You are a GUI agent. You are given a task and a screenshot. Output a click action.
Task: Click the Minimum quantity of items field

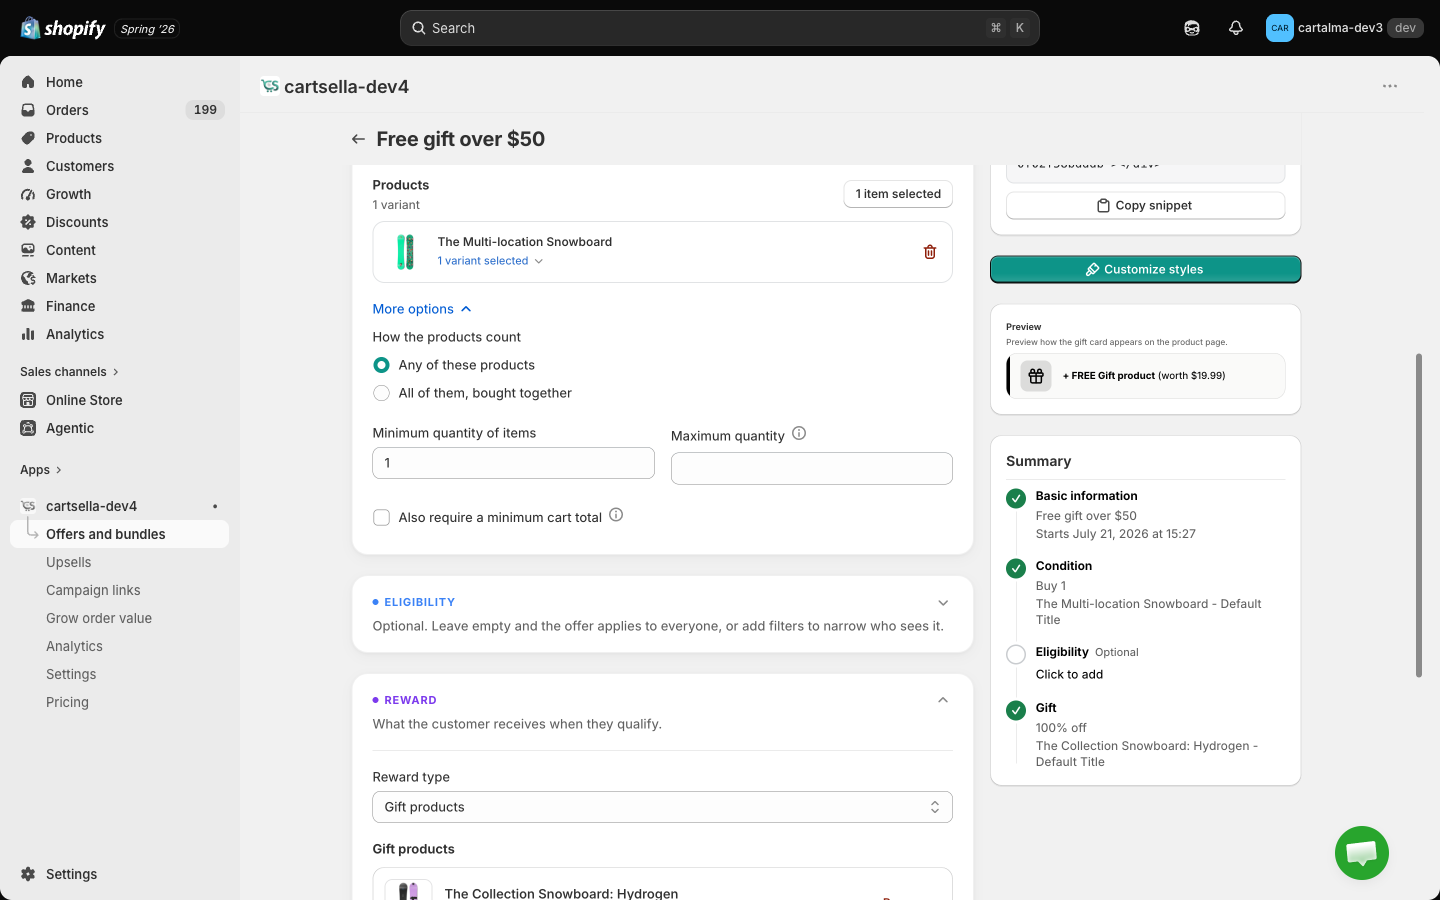[x=513, y=463]
